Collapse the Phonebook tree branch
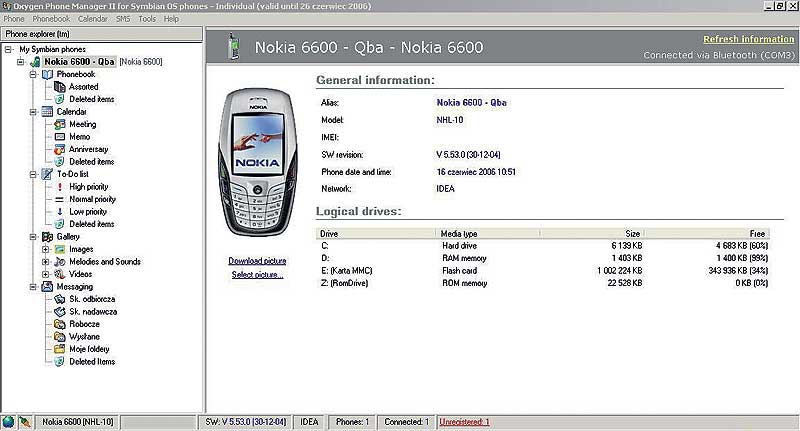 pos(33,74)
